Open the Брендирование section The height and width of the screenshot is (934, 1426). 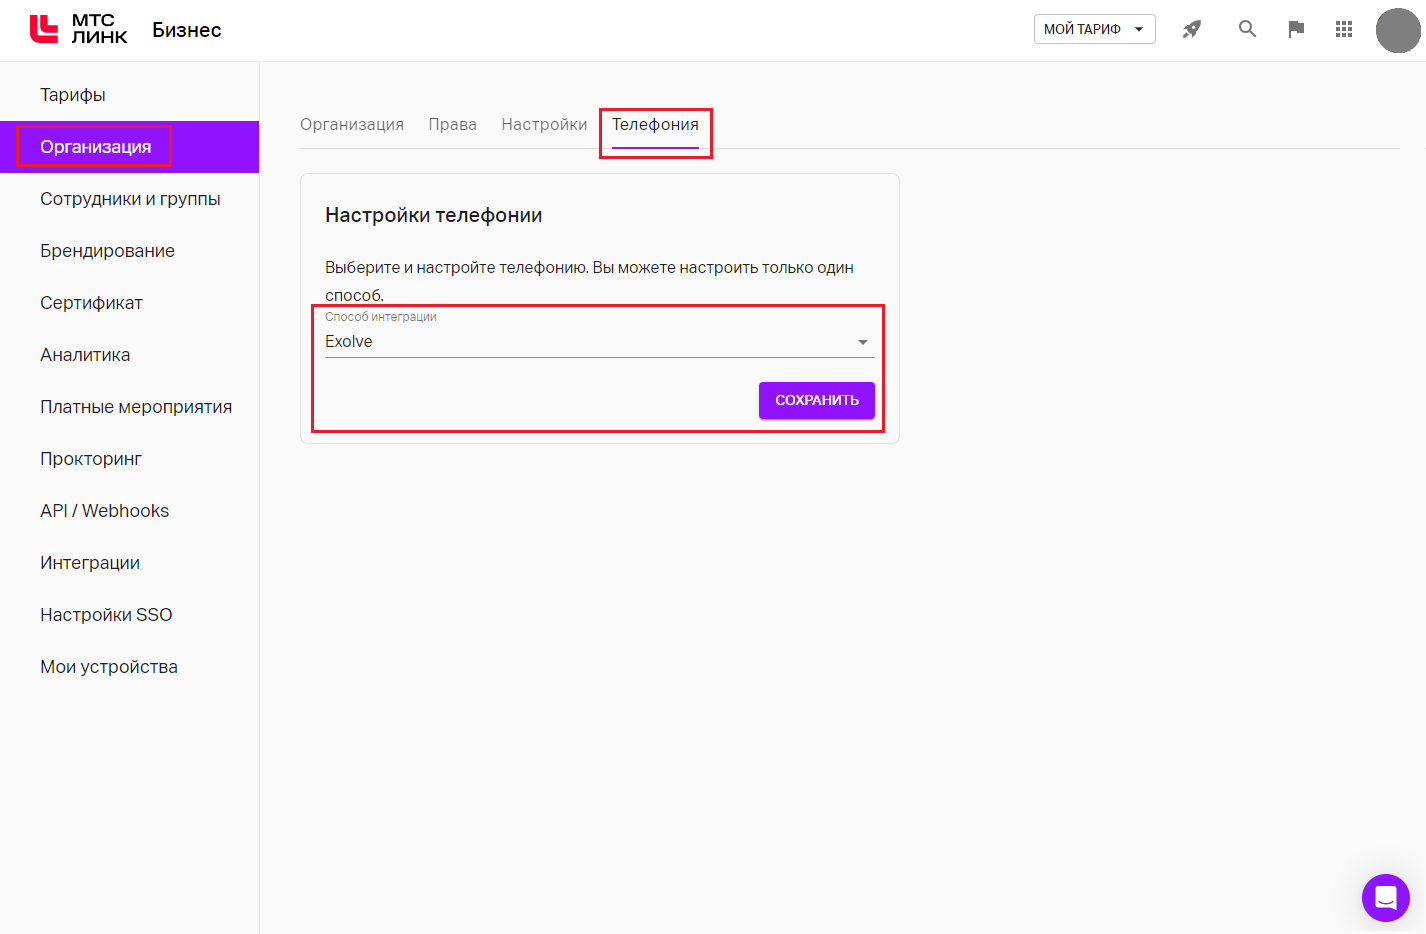point(130,251)
